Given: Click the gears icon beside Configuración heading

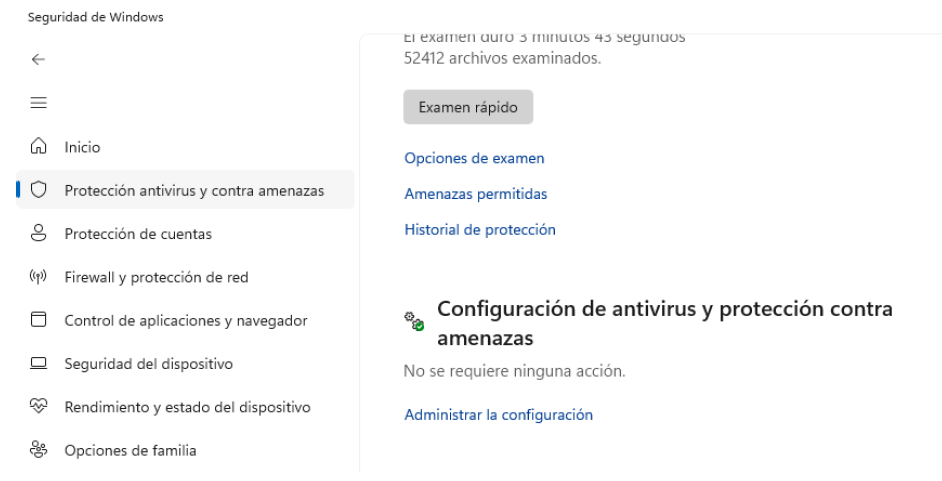Looking at the screenshot, I should pyautogui.click(x=414, y=321).
